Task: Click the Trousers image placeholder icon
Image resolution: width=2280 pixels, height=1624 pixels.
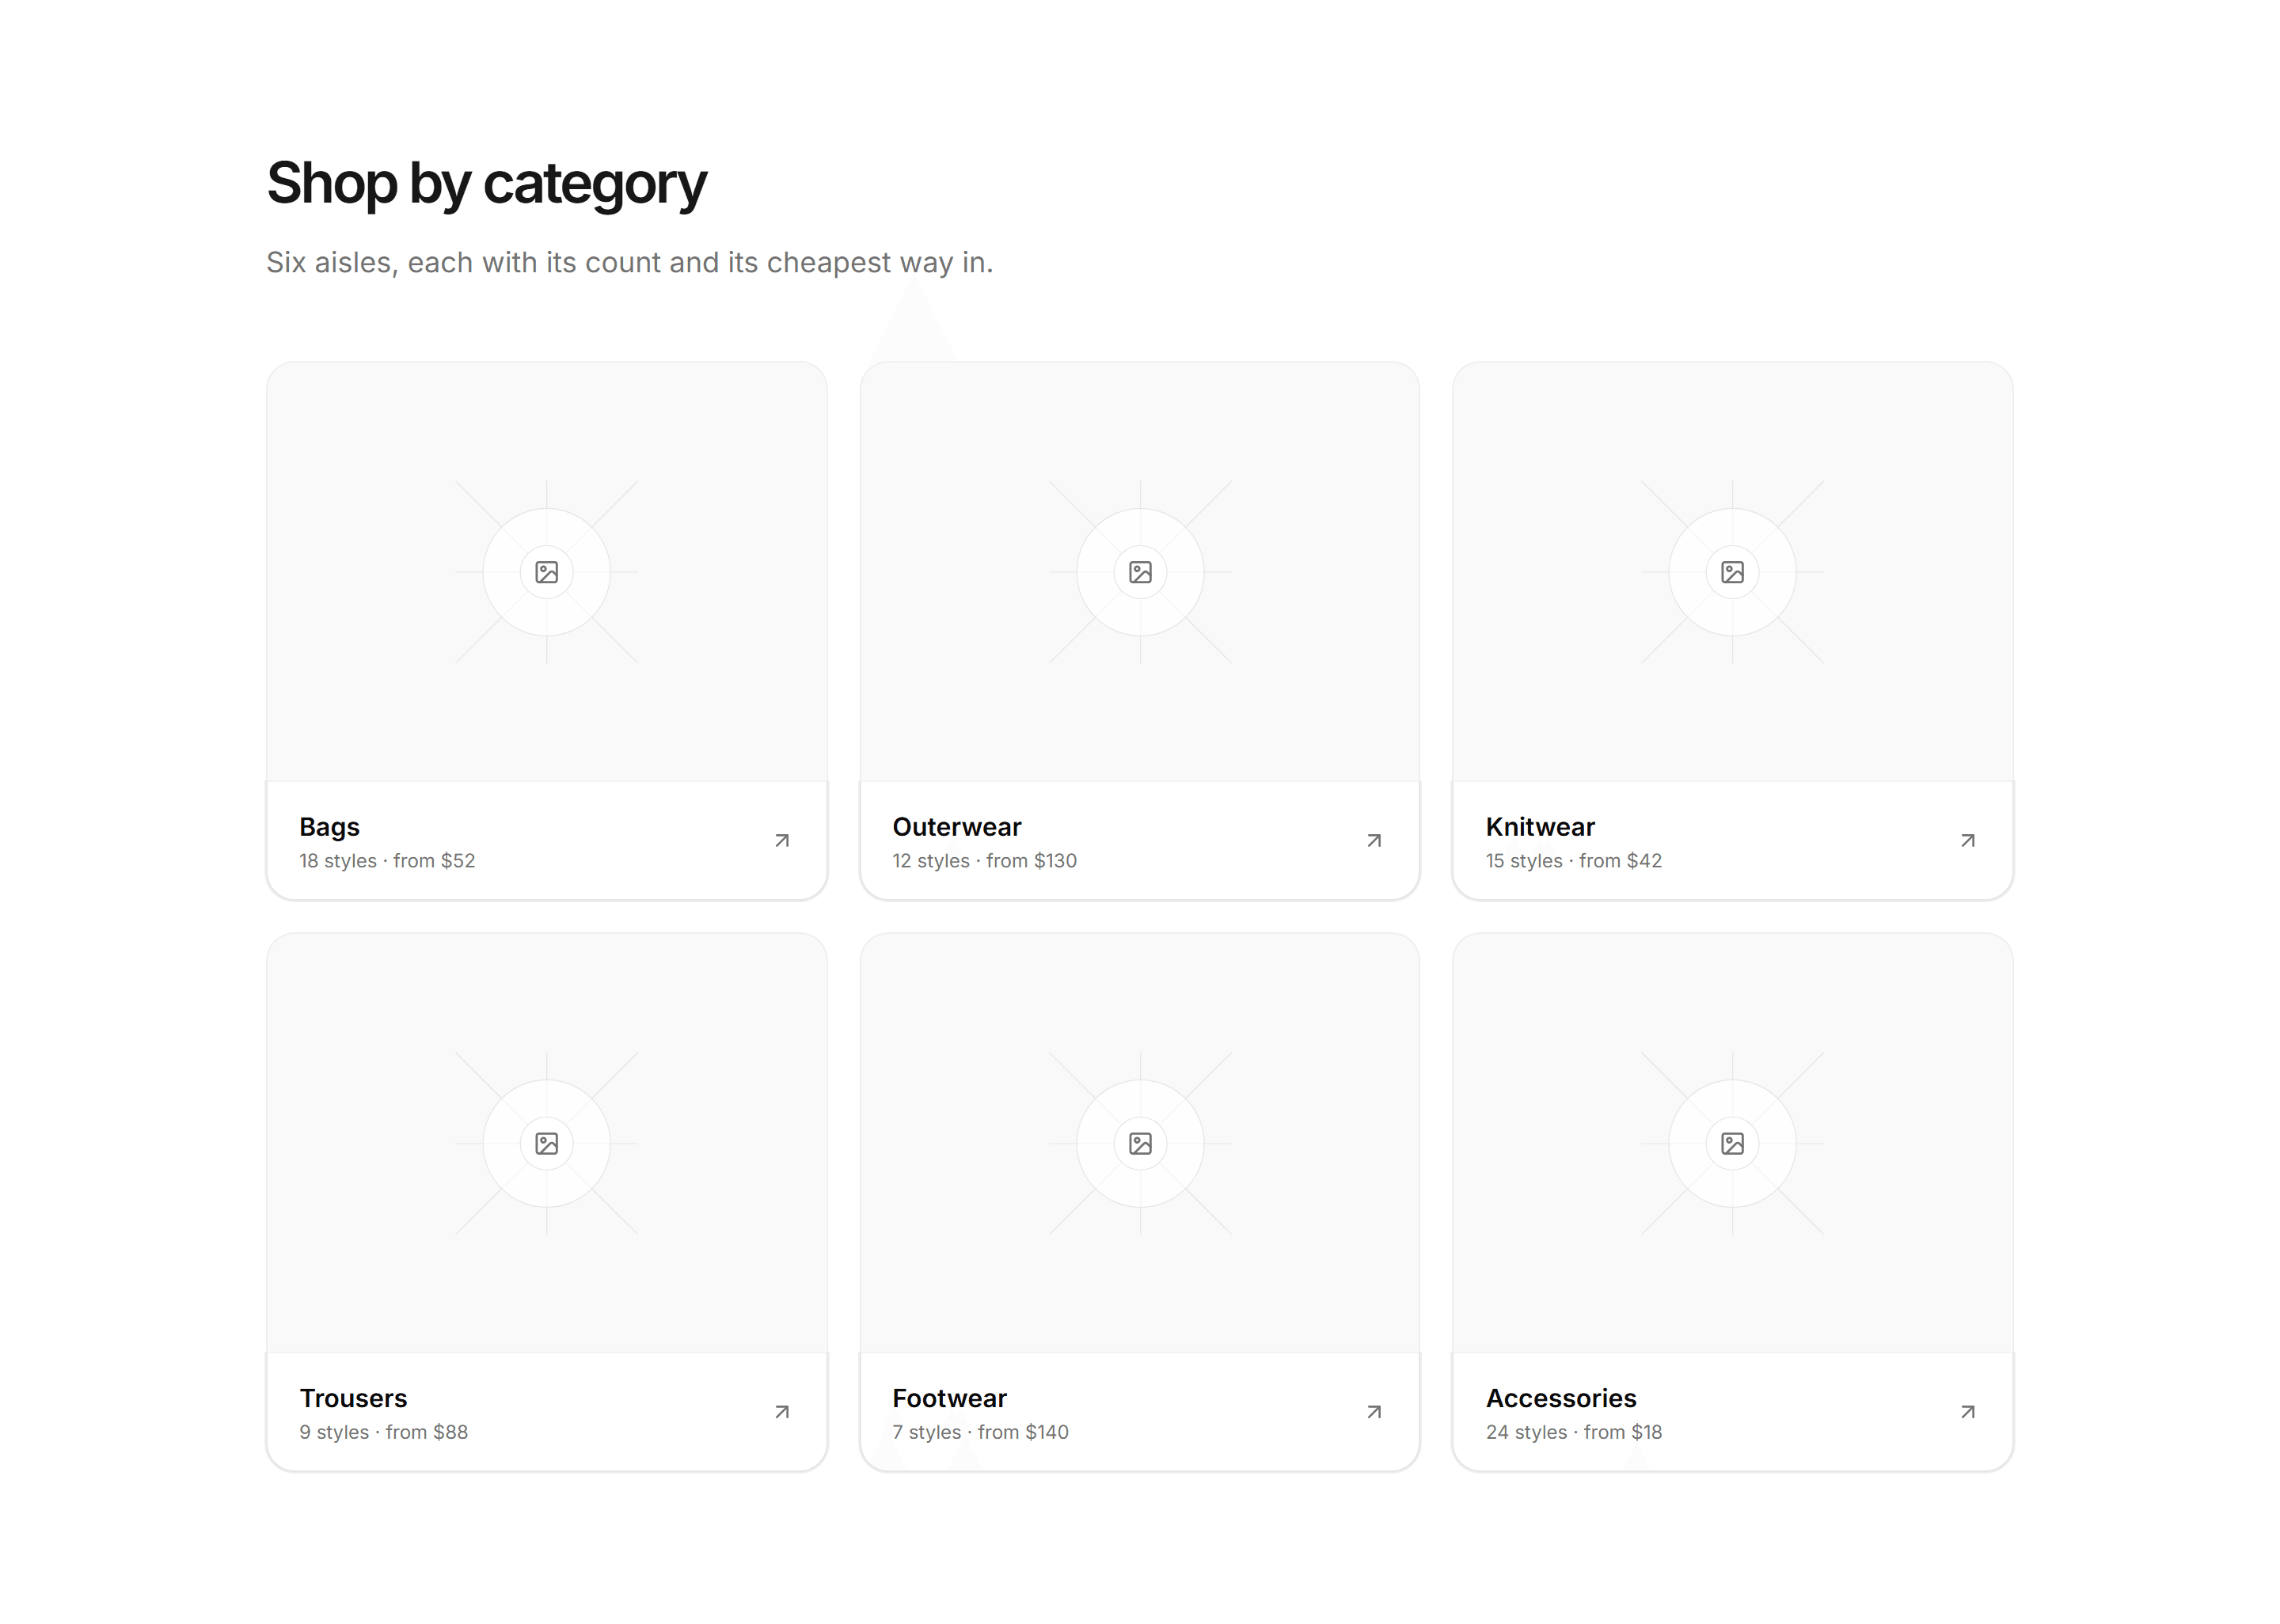Action: coord(547,1143)
